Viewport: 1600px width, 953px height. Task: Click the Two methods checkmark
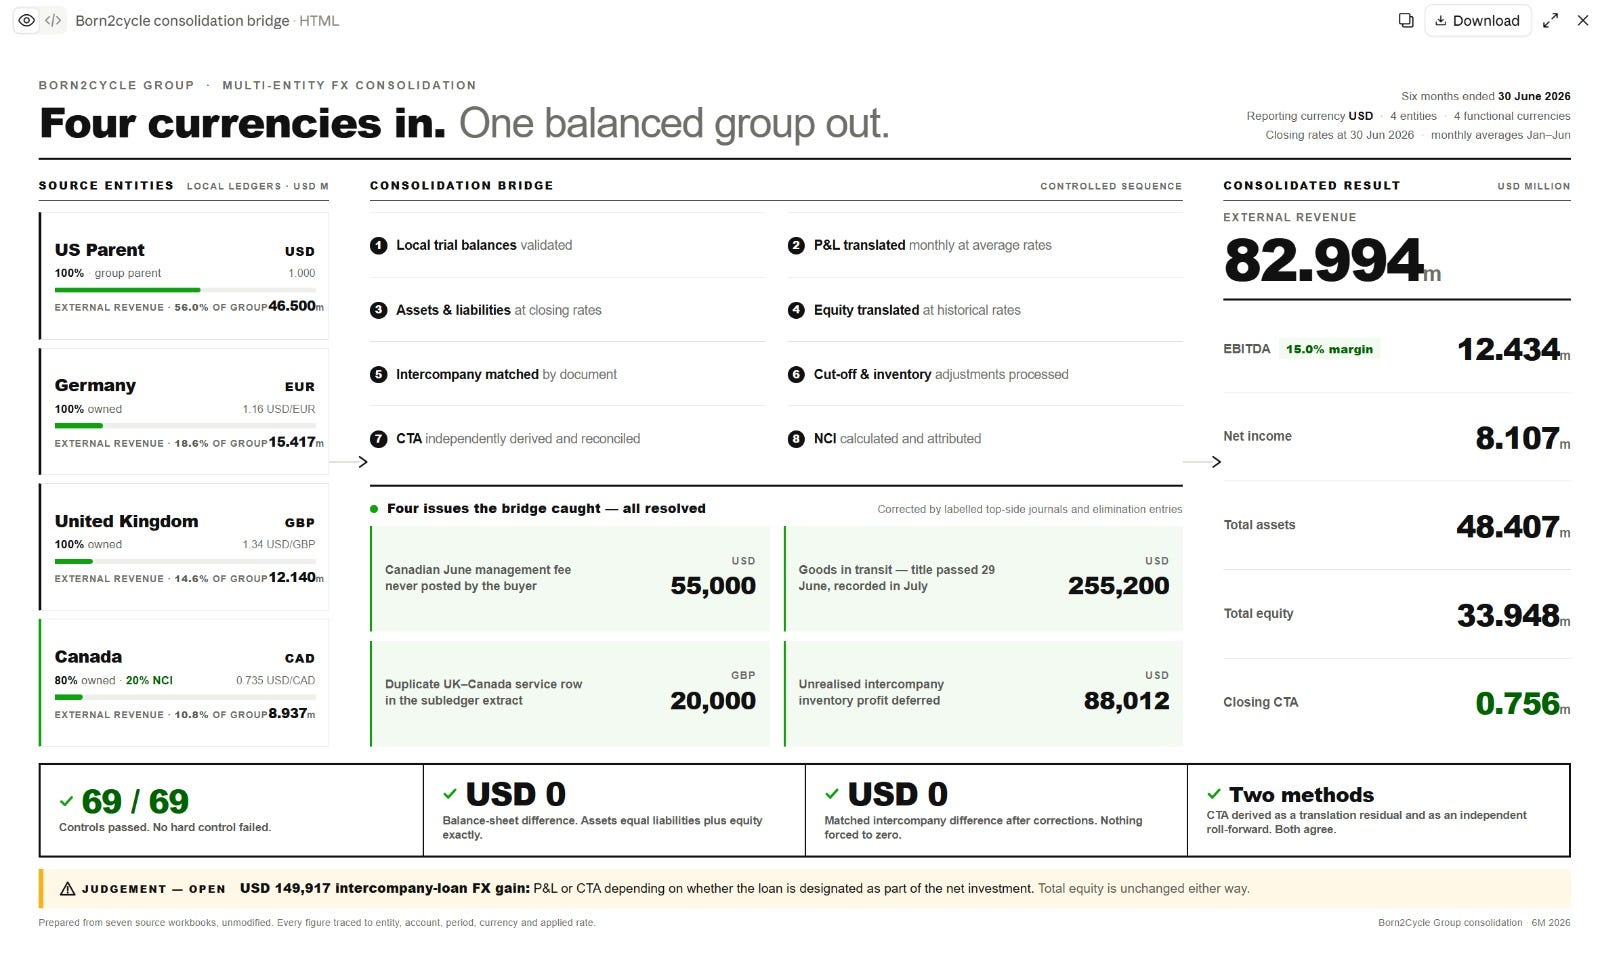[x=1214, y=794]
